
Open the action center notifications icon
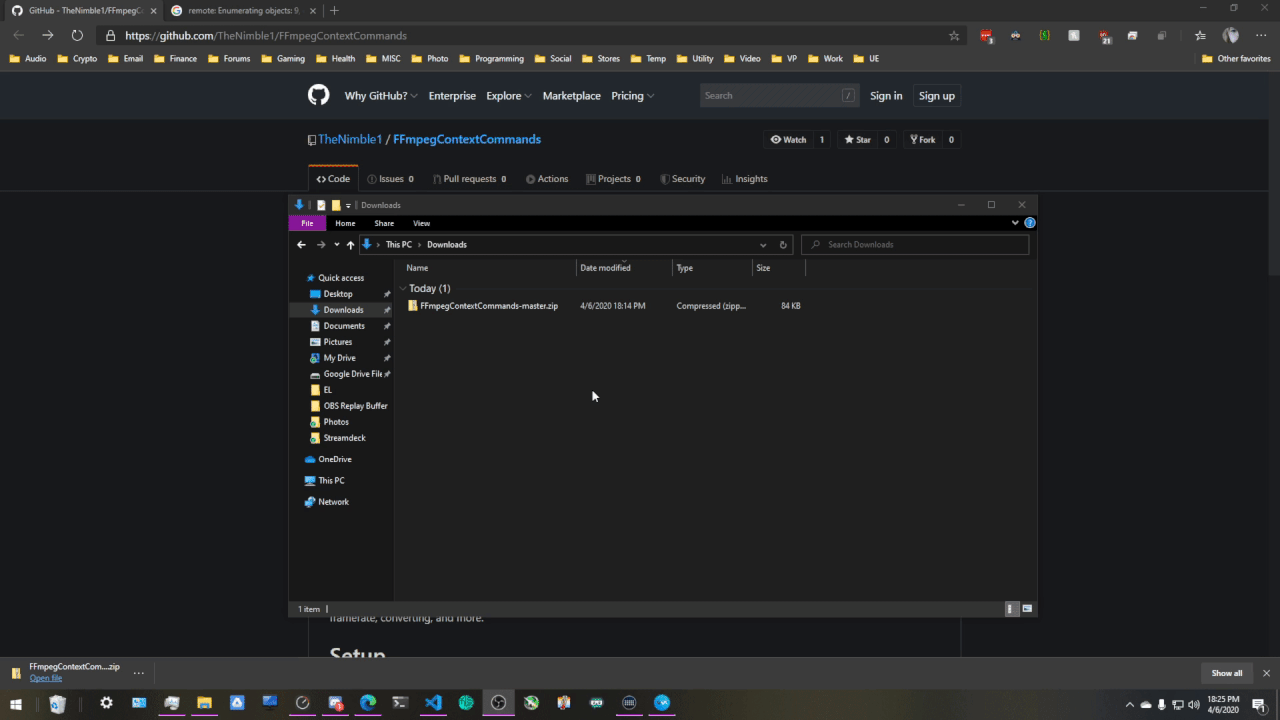[1258, 705]
